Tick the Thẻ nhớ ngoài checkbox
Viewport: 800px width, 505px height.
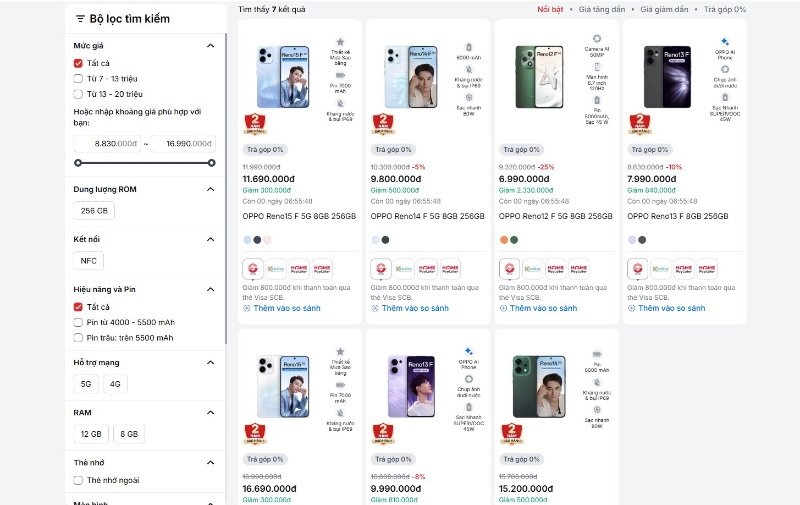coord(78,480)
